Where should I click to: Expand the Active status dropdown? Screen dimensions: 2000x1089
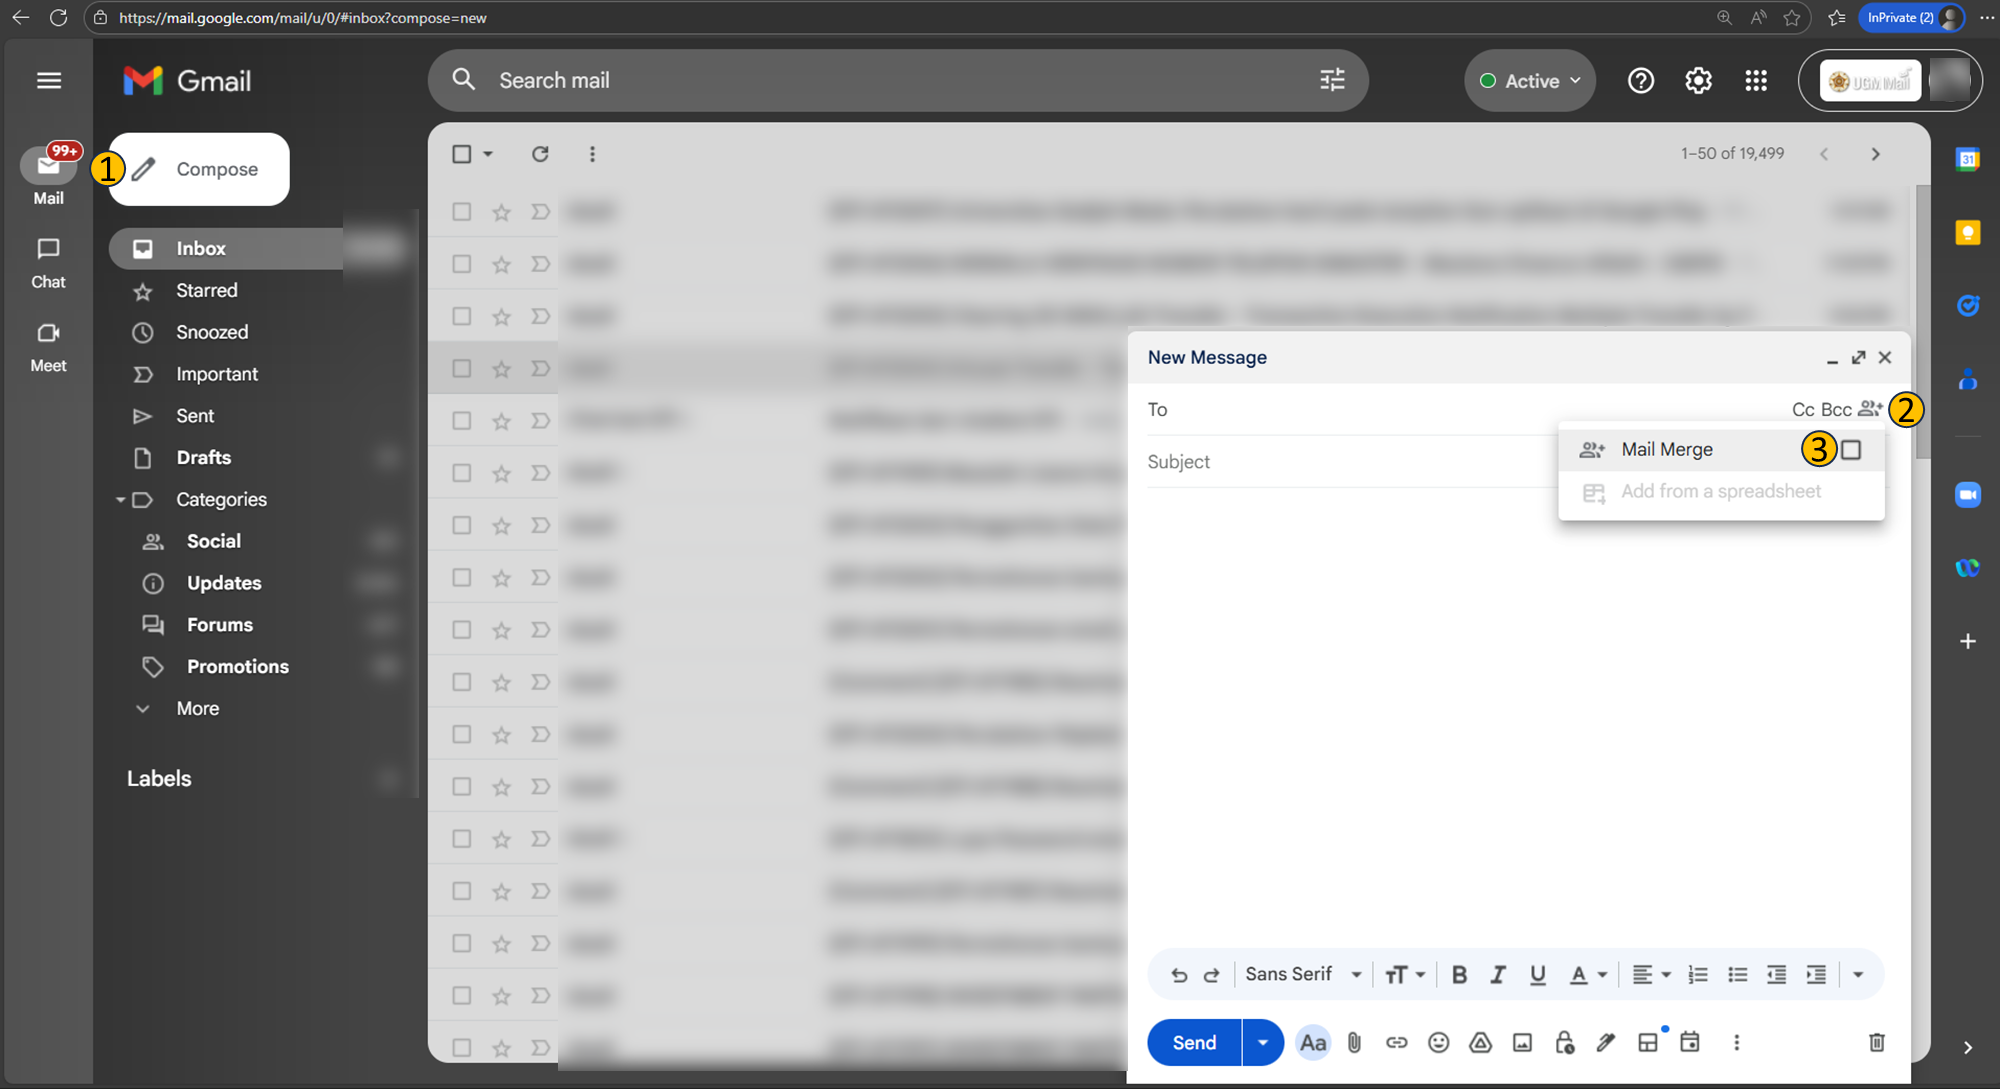click(x=1530, y=81)
